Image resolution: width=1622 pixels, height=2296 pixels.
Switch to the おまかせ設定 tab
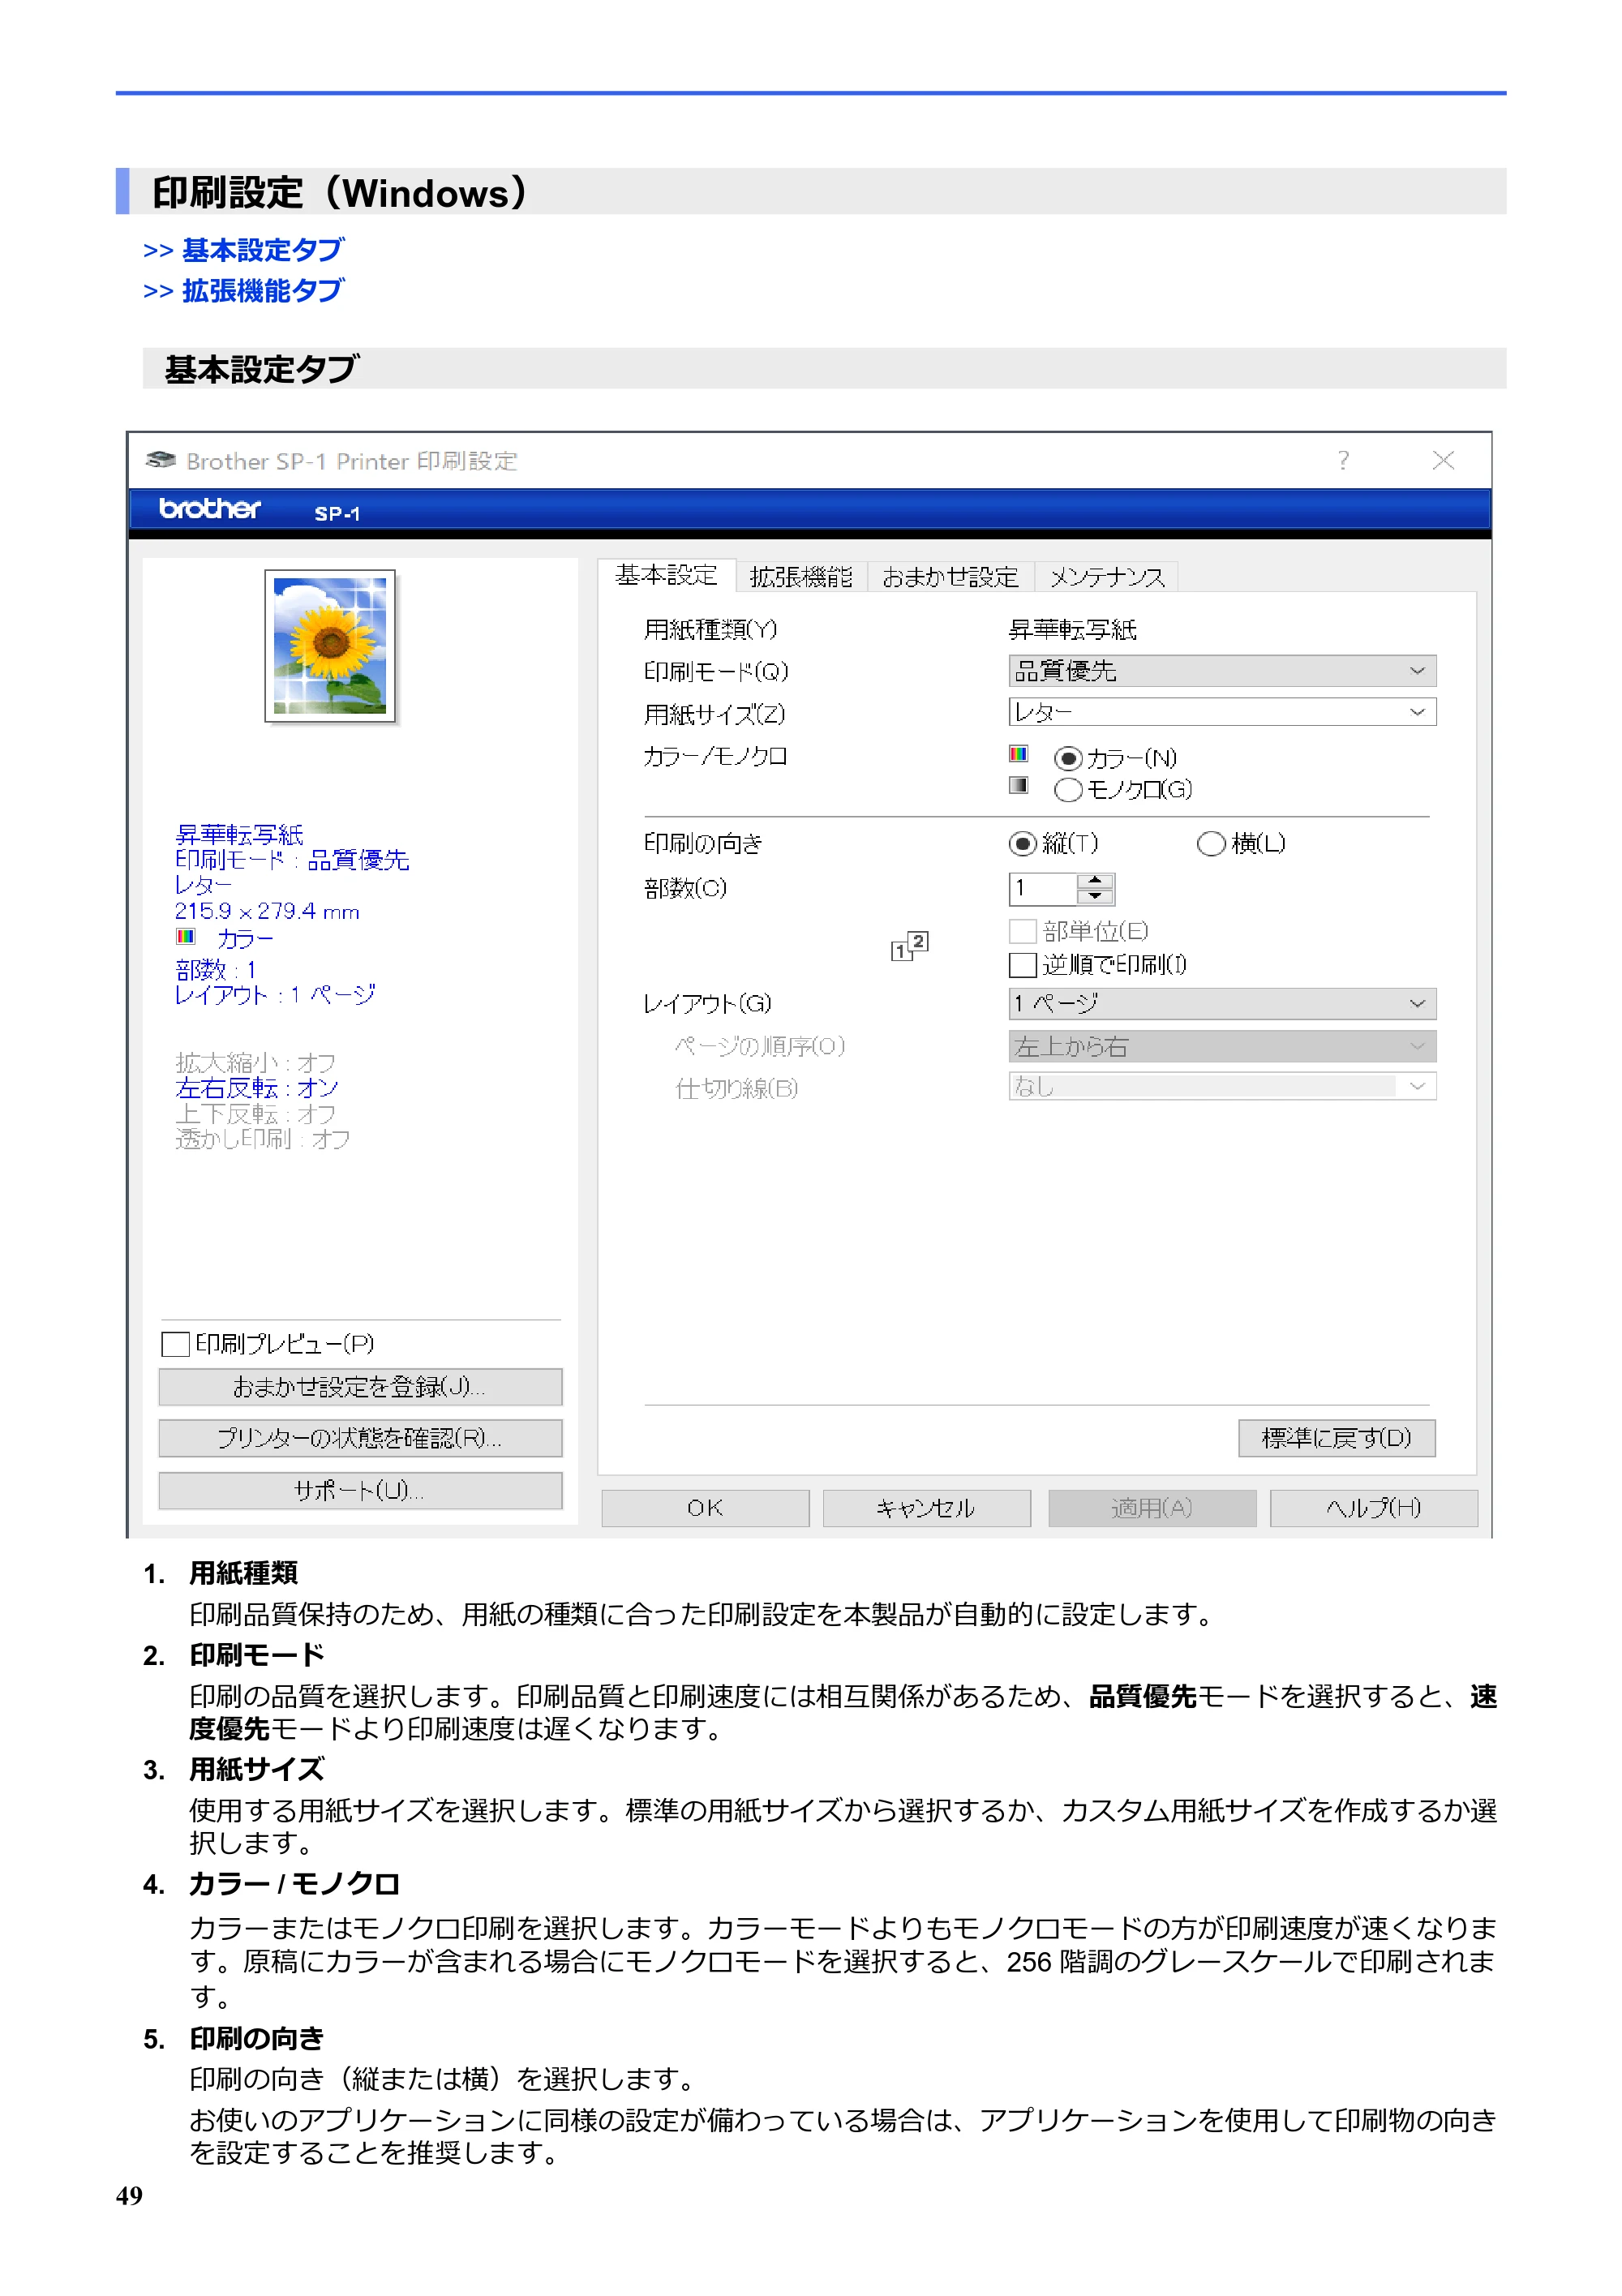[950, 577]
